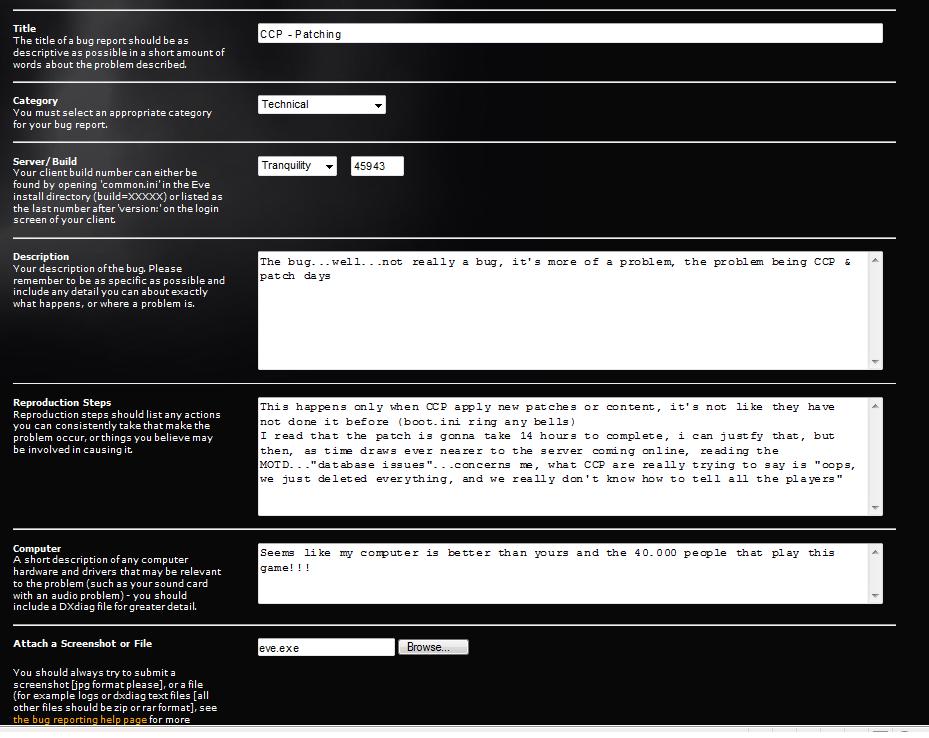Click the Browse... button
The height and width of the screenshot is (738, 929).
433,647
